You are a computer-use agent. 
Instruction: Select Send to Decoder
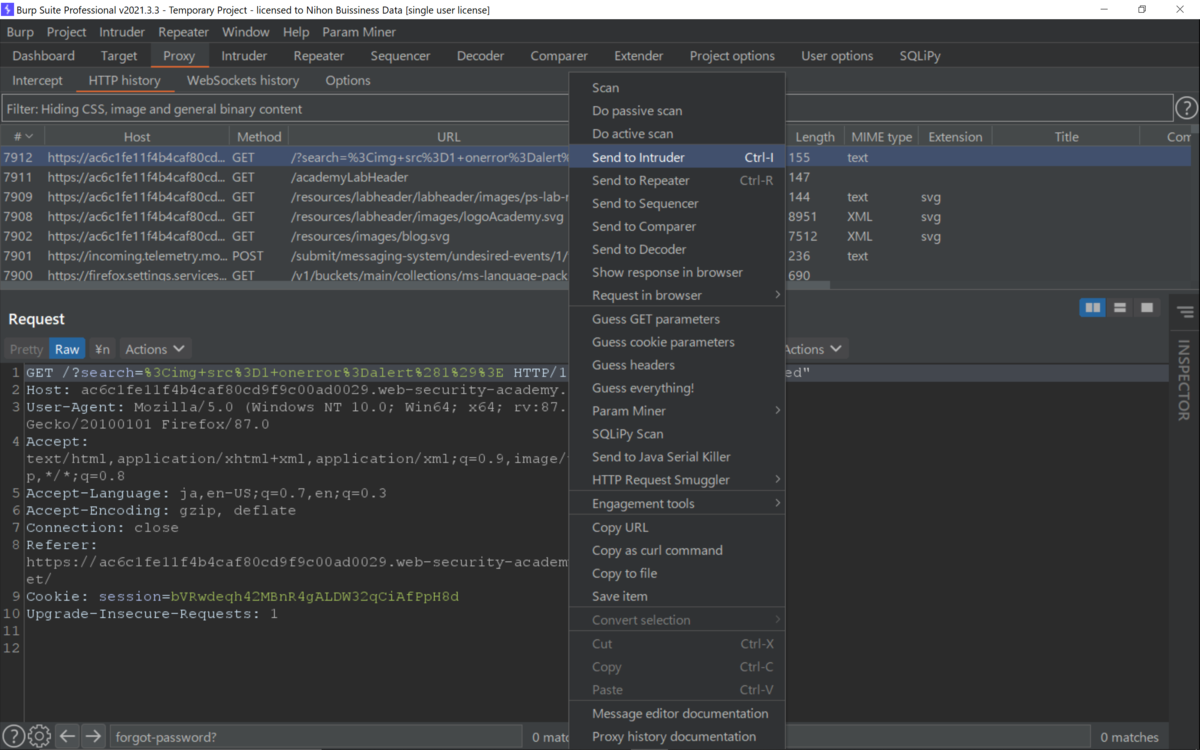click(x=677, y=249)
